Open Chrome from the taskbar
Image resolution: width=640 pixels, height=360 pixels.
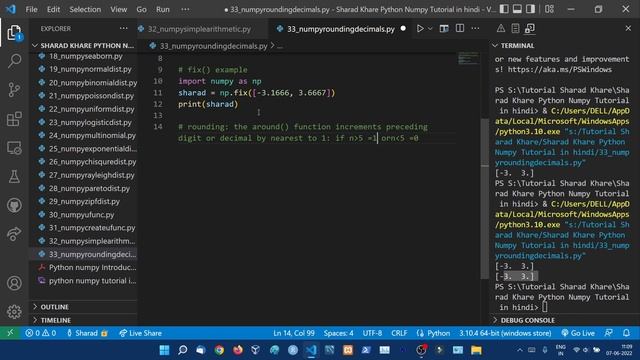coord(219,350)
